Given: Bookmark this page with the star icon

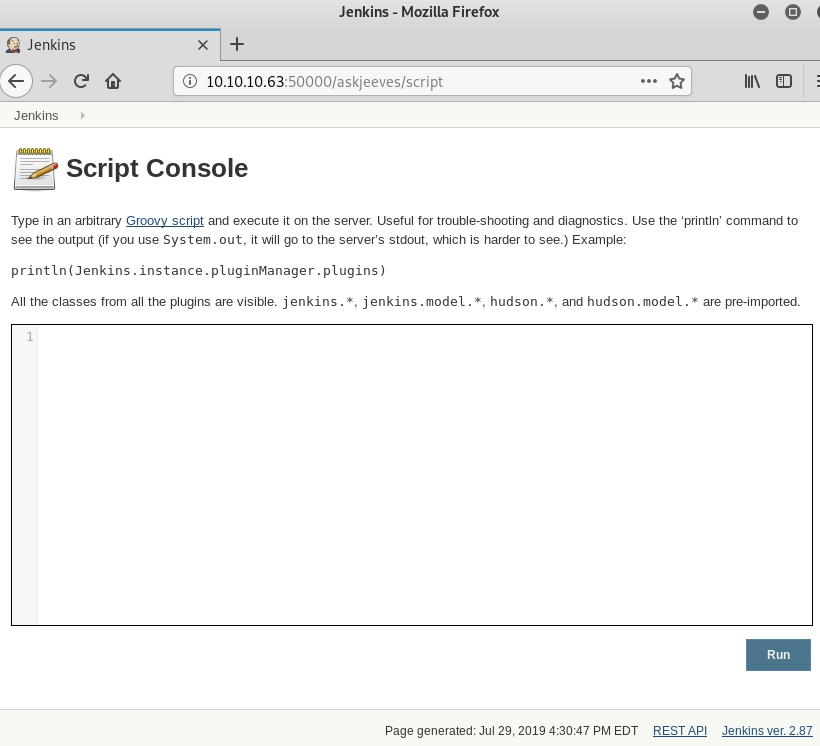Looking at the screenshot, I should [677, 81].
